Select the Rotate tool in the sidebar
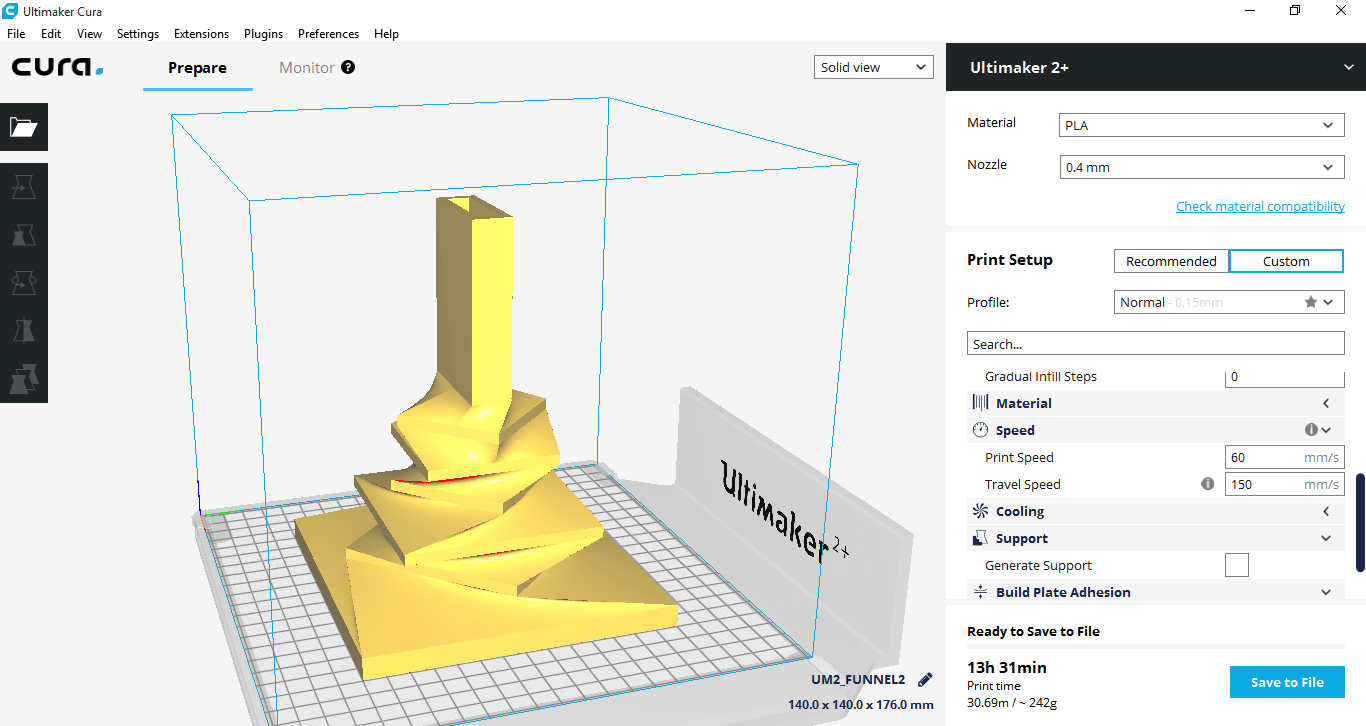Image resolution: width=1366 pixels, height=726 pixels. tap(24, 283)
